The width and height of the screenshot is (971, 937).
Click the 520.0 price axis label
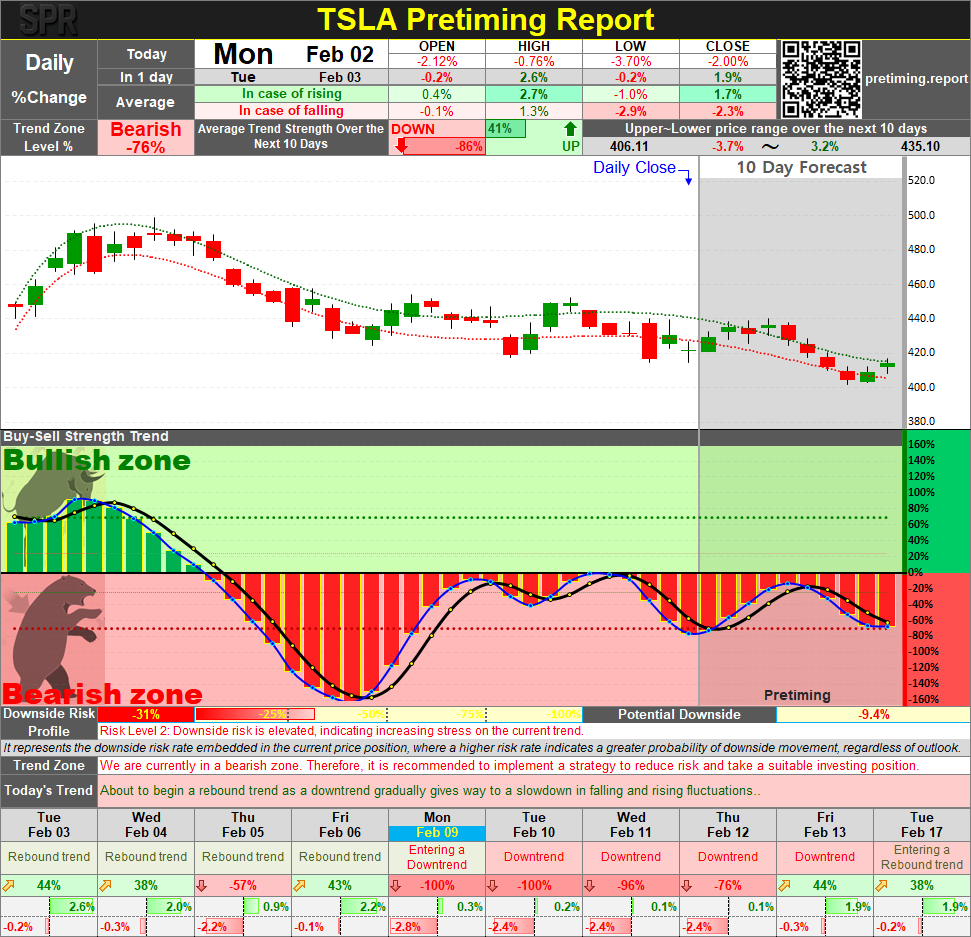(921, 180)
